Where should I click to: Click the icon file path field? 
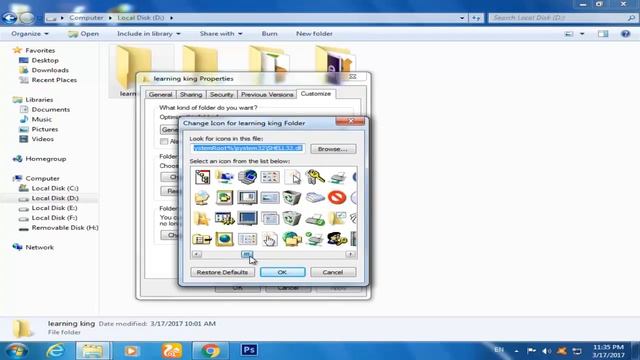tap(248, 148)
